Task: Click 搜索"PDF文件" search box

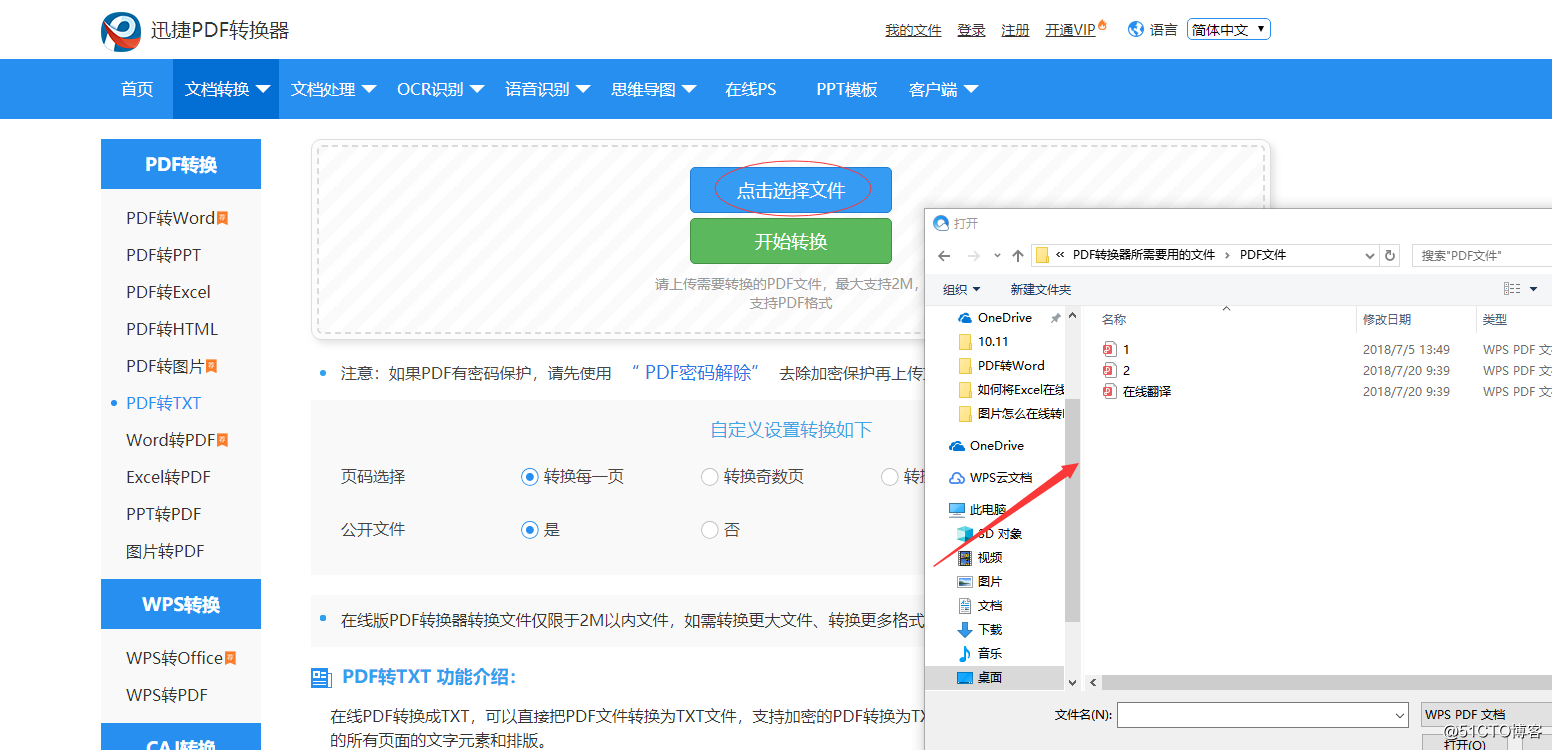Action: coord(1482,256)
